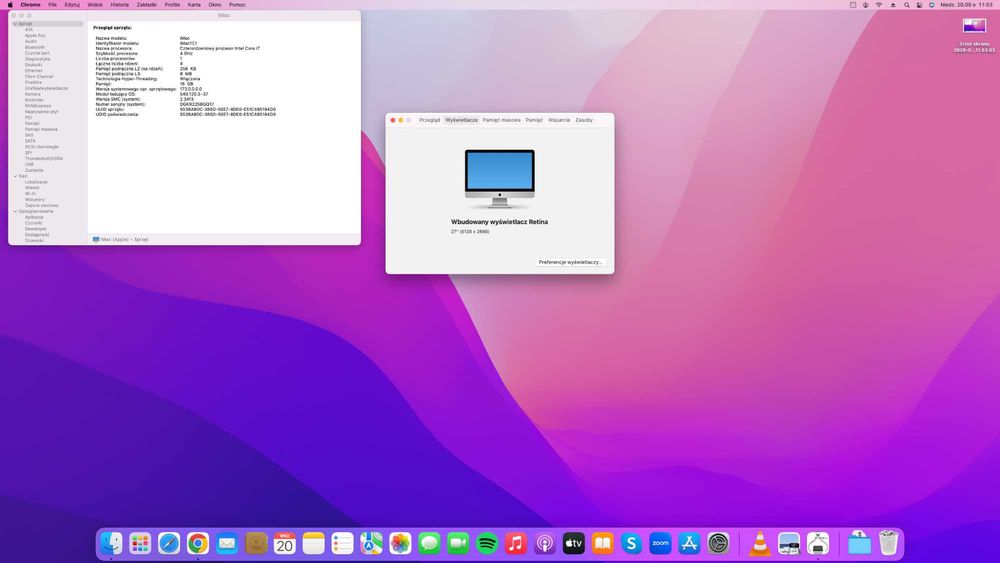Open the Maps app in Dock
Screen dimensions: 1000x563
[x=371, y=543]
